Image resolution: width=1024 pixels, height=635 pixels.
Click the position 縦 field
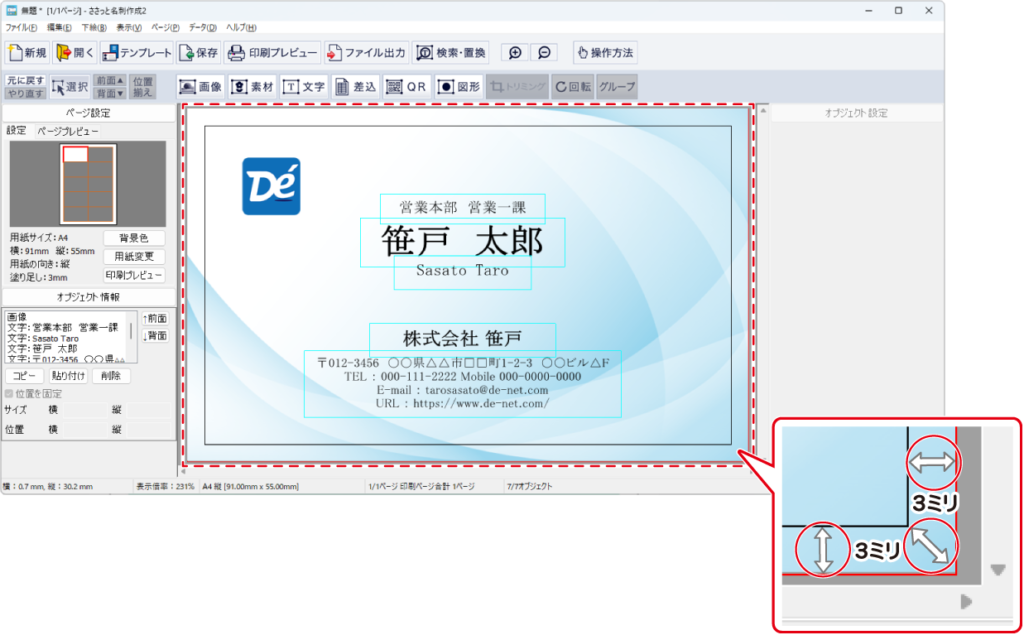click(147, 430)
